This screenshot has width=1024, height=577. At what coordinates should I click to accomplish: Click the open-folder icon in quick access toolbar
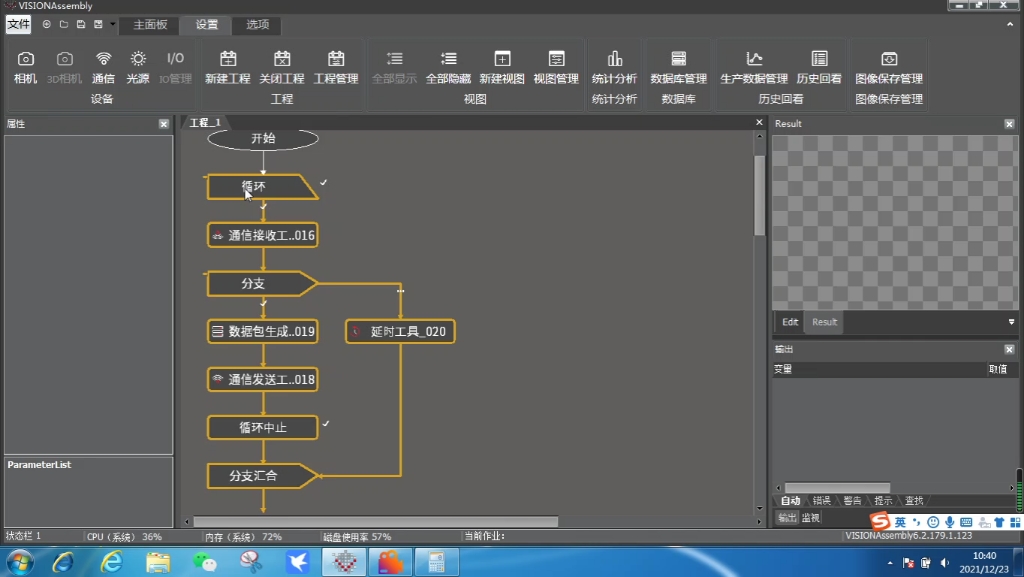coord(63,24)
